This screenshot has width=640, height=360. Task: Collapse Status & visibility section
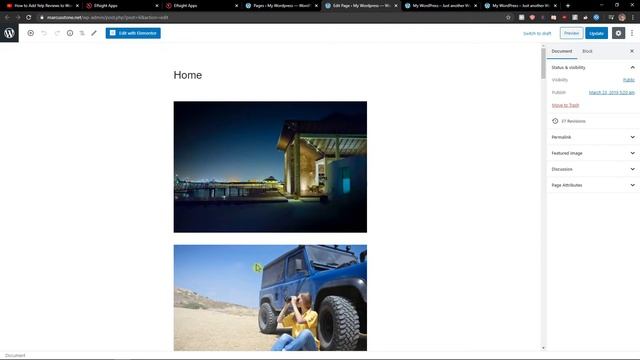pos(593,67)
